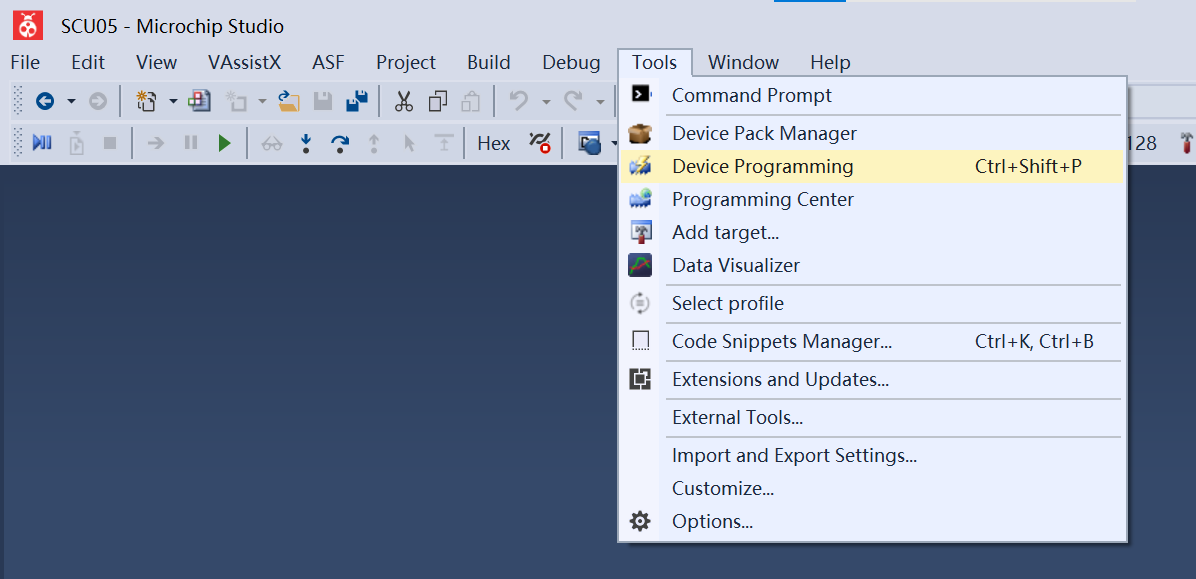Click the Copy icon in toolbar
The width and height of the screenshot is (1196, 579).
(437, 101)
